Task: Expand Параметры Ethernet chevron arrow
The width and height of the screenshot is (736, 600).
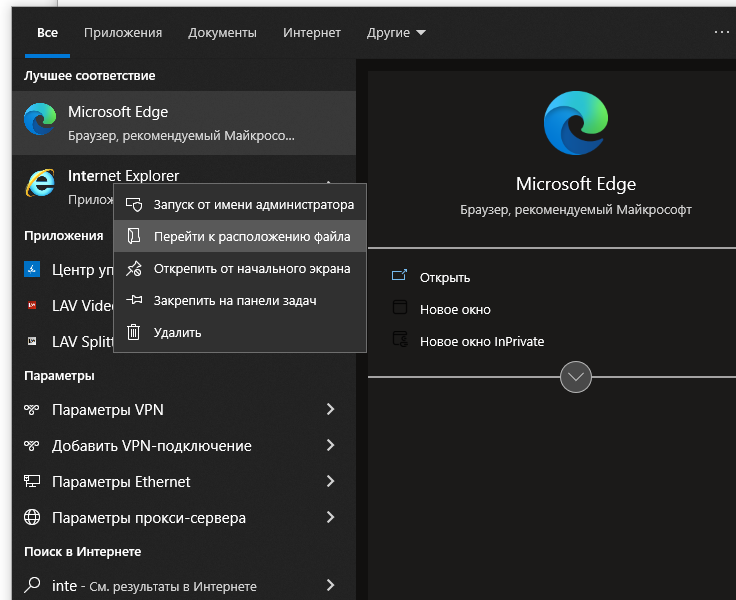Action: (x=330, y=481)
